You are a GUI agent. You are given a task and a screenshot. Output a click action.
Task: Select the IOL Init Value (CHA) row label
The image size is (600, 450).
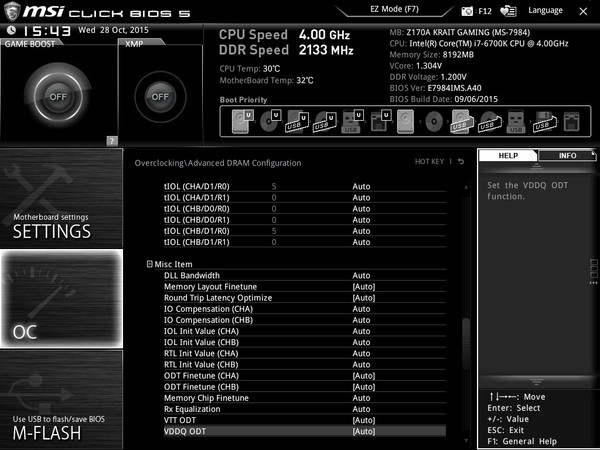[x=201, y=331]
